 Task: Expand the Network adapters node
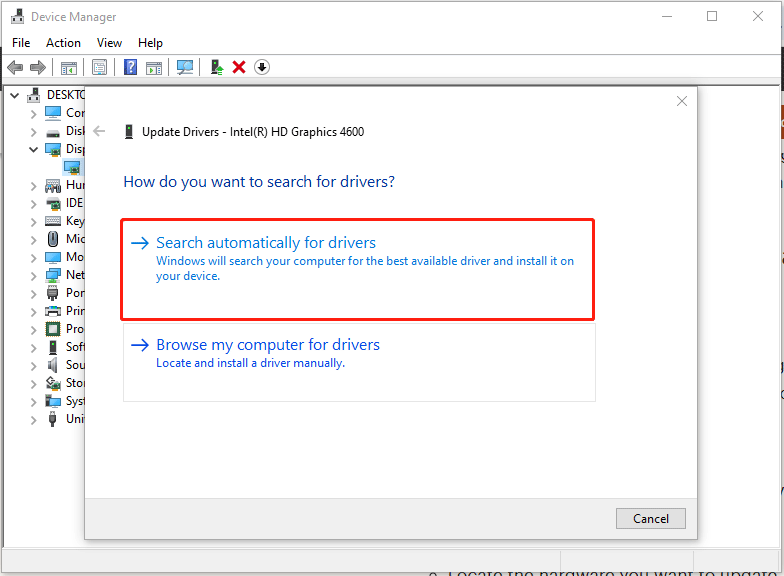[x=34, y=276]
